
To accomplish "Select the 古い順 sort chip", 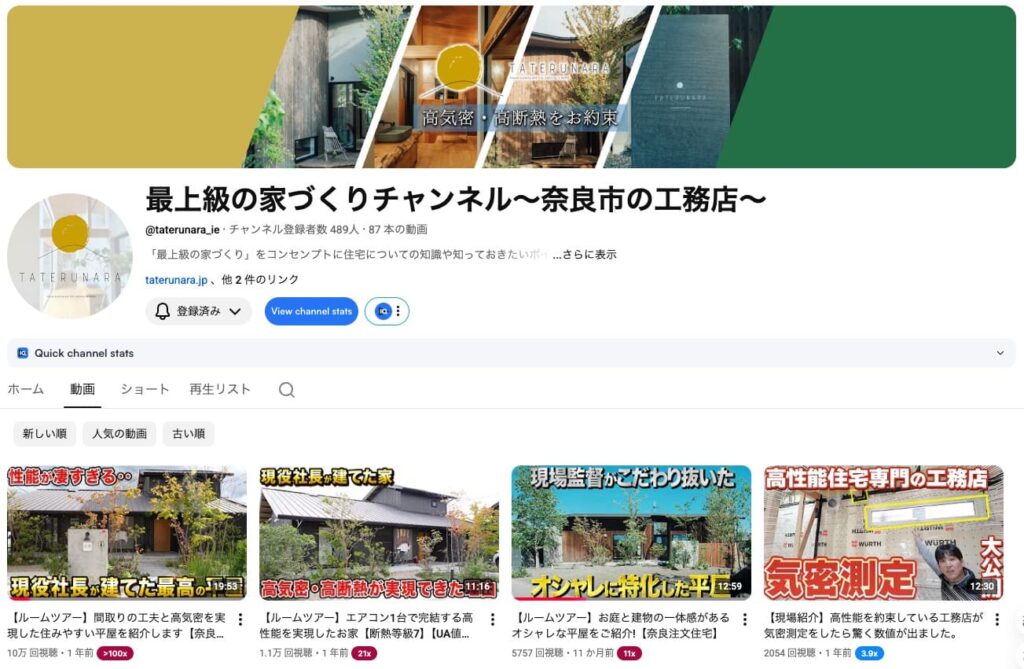I will coord(189,434).
